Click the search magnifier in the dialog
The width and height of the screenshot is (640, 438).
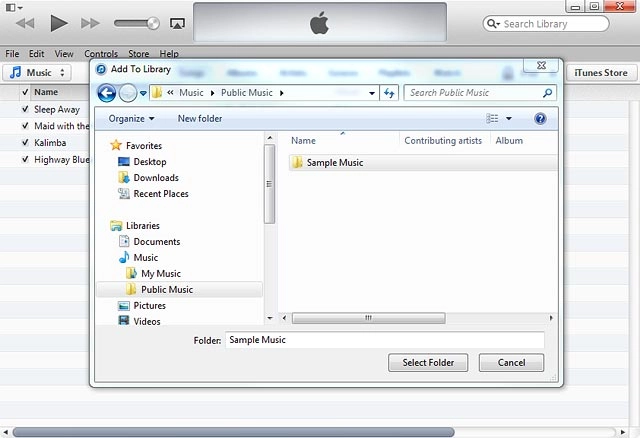(547, 93)
